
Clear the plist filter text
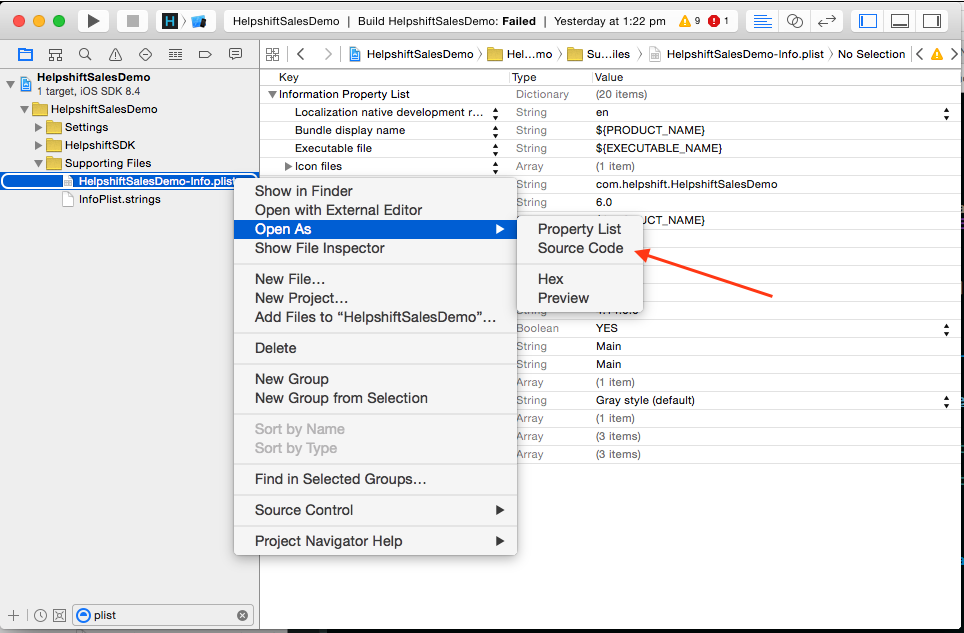click(242, 615)
